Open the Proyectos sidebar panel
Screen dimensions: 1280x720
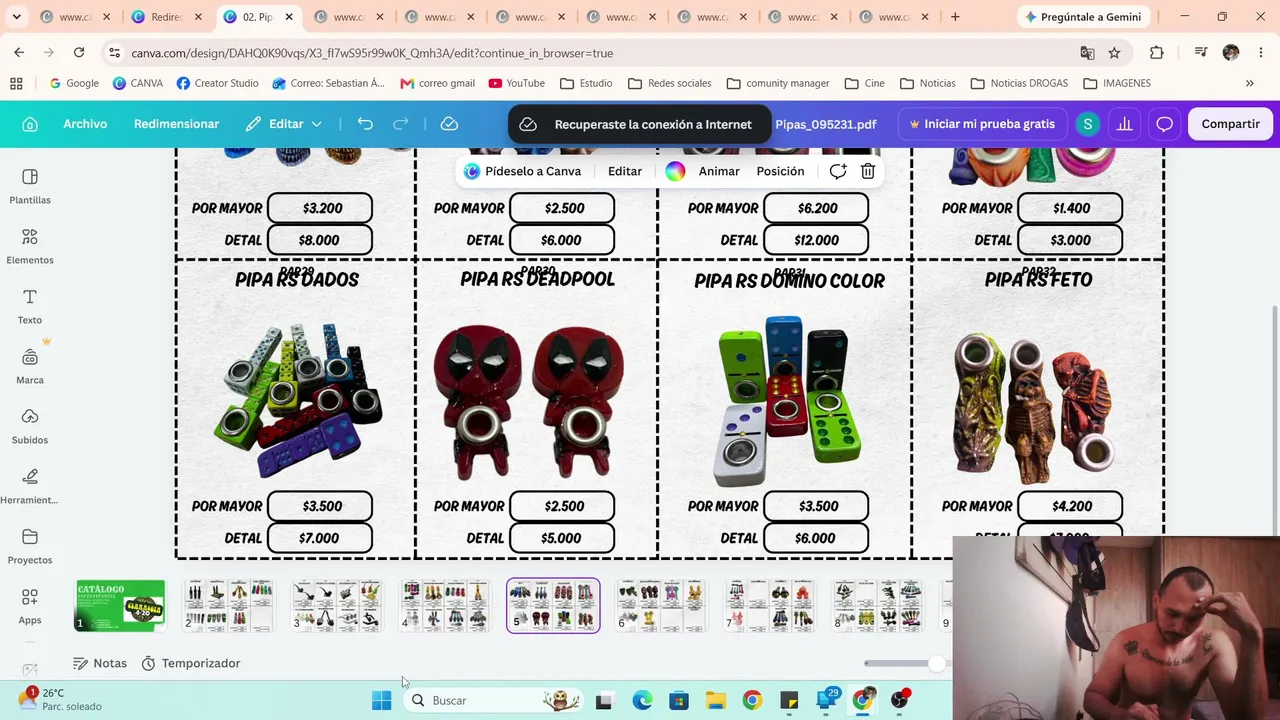pyautogui.click(x=30, y=546)
